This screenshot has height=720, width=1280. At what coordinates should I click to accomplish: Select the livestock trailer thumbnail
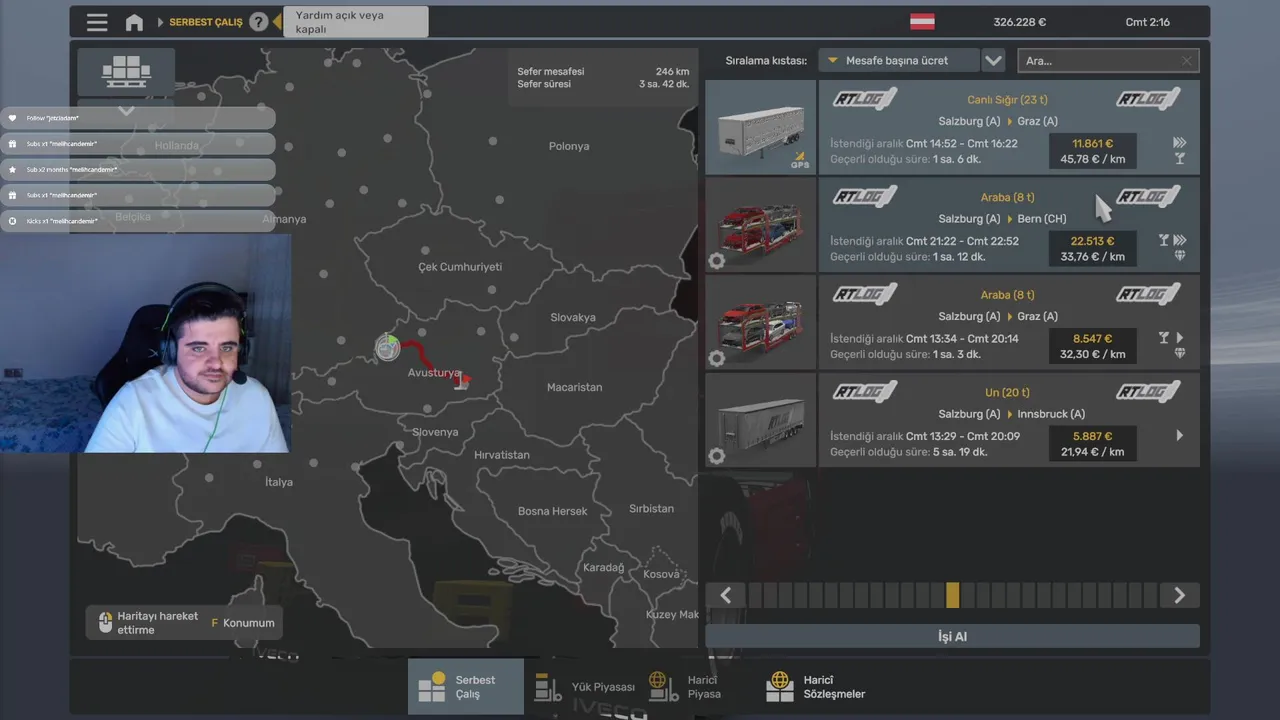pos(761,127)
